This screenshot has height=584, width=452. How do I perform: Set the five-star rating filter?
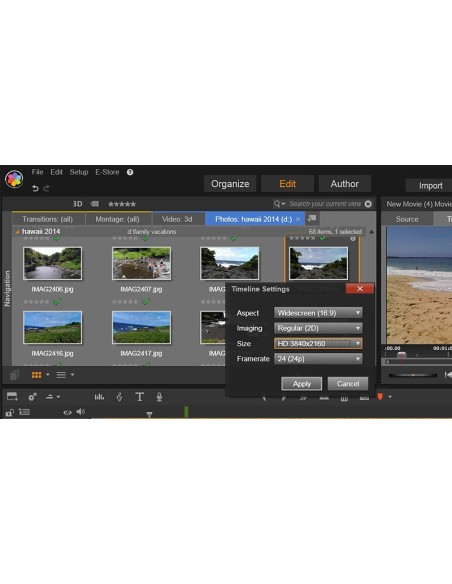(122, 204)
